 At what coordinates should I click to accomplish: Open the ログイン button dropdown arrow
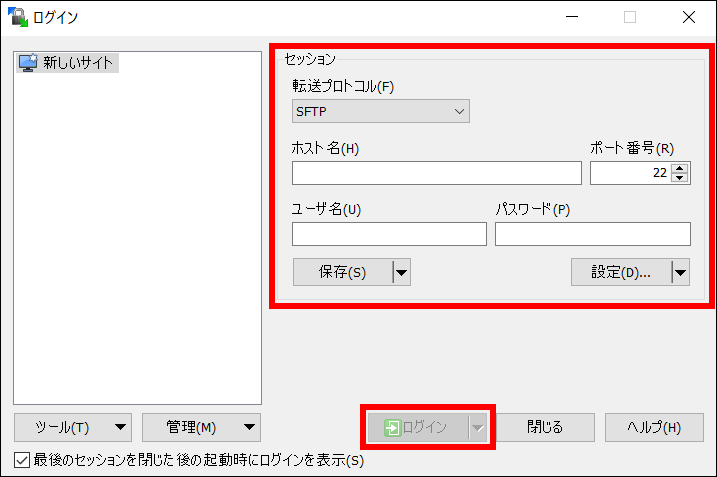click(x=477, y=427)
